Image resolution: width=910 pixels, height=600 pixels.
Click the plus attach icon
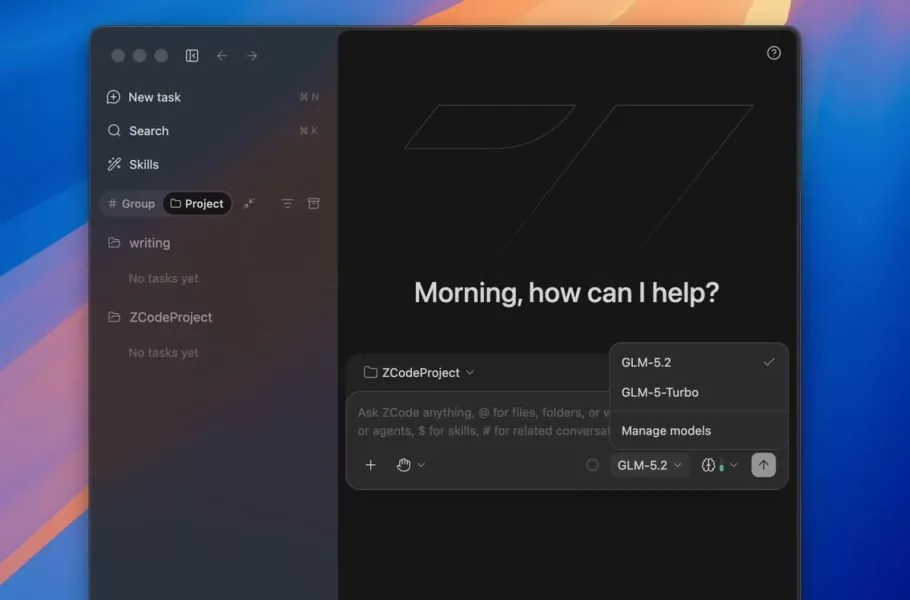pyautogui.click(x=371, y=465)
